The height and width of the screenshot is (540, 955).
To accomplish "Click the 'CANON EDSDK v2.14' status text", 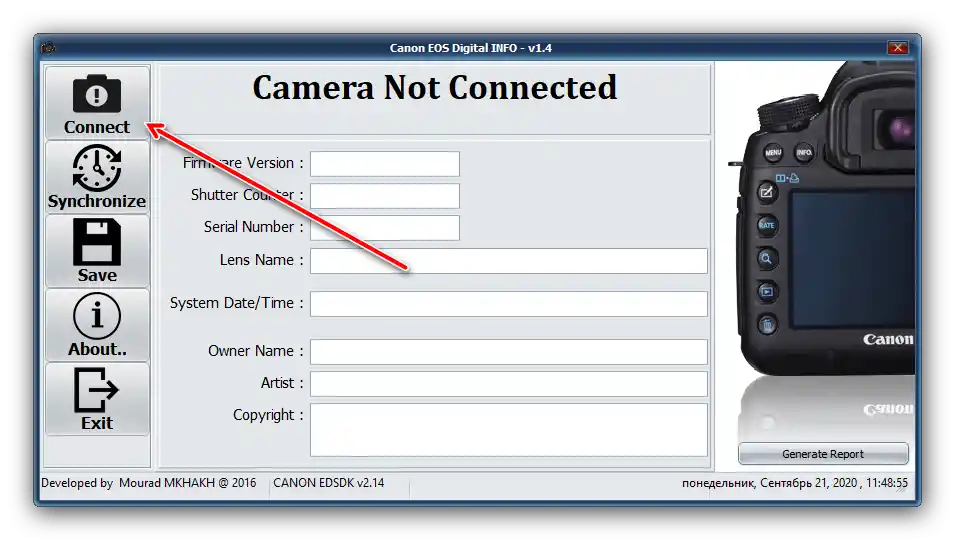I will 328,483.
